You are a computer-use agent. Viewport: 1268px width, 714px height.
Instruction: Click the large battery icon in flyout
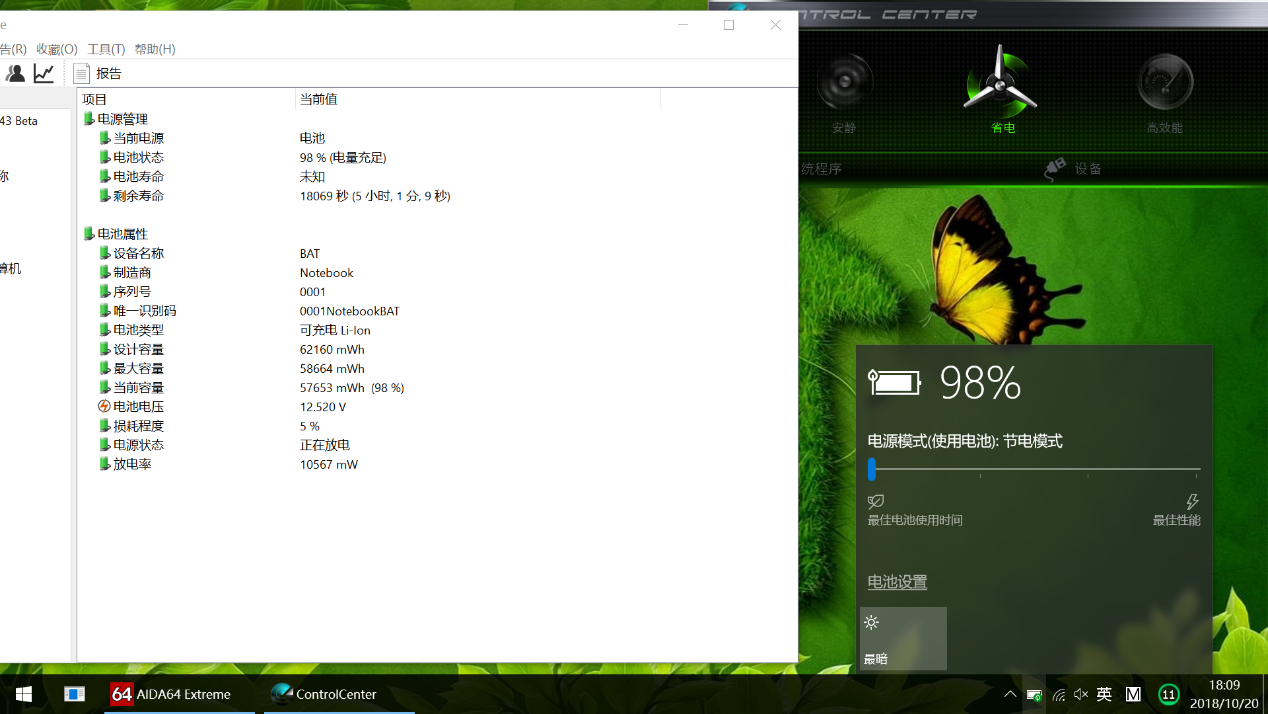tap(894, 382)
